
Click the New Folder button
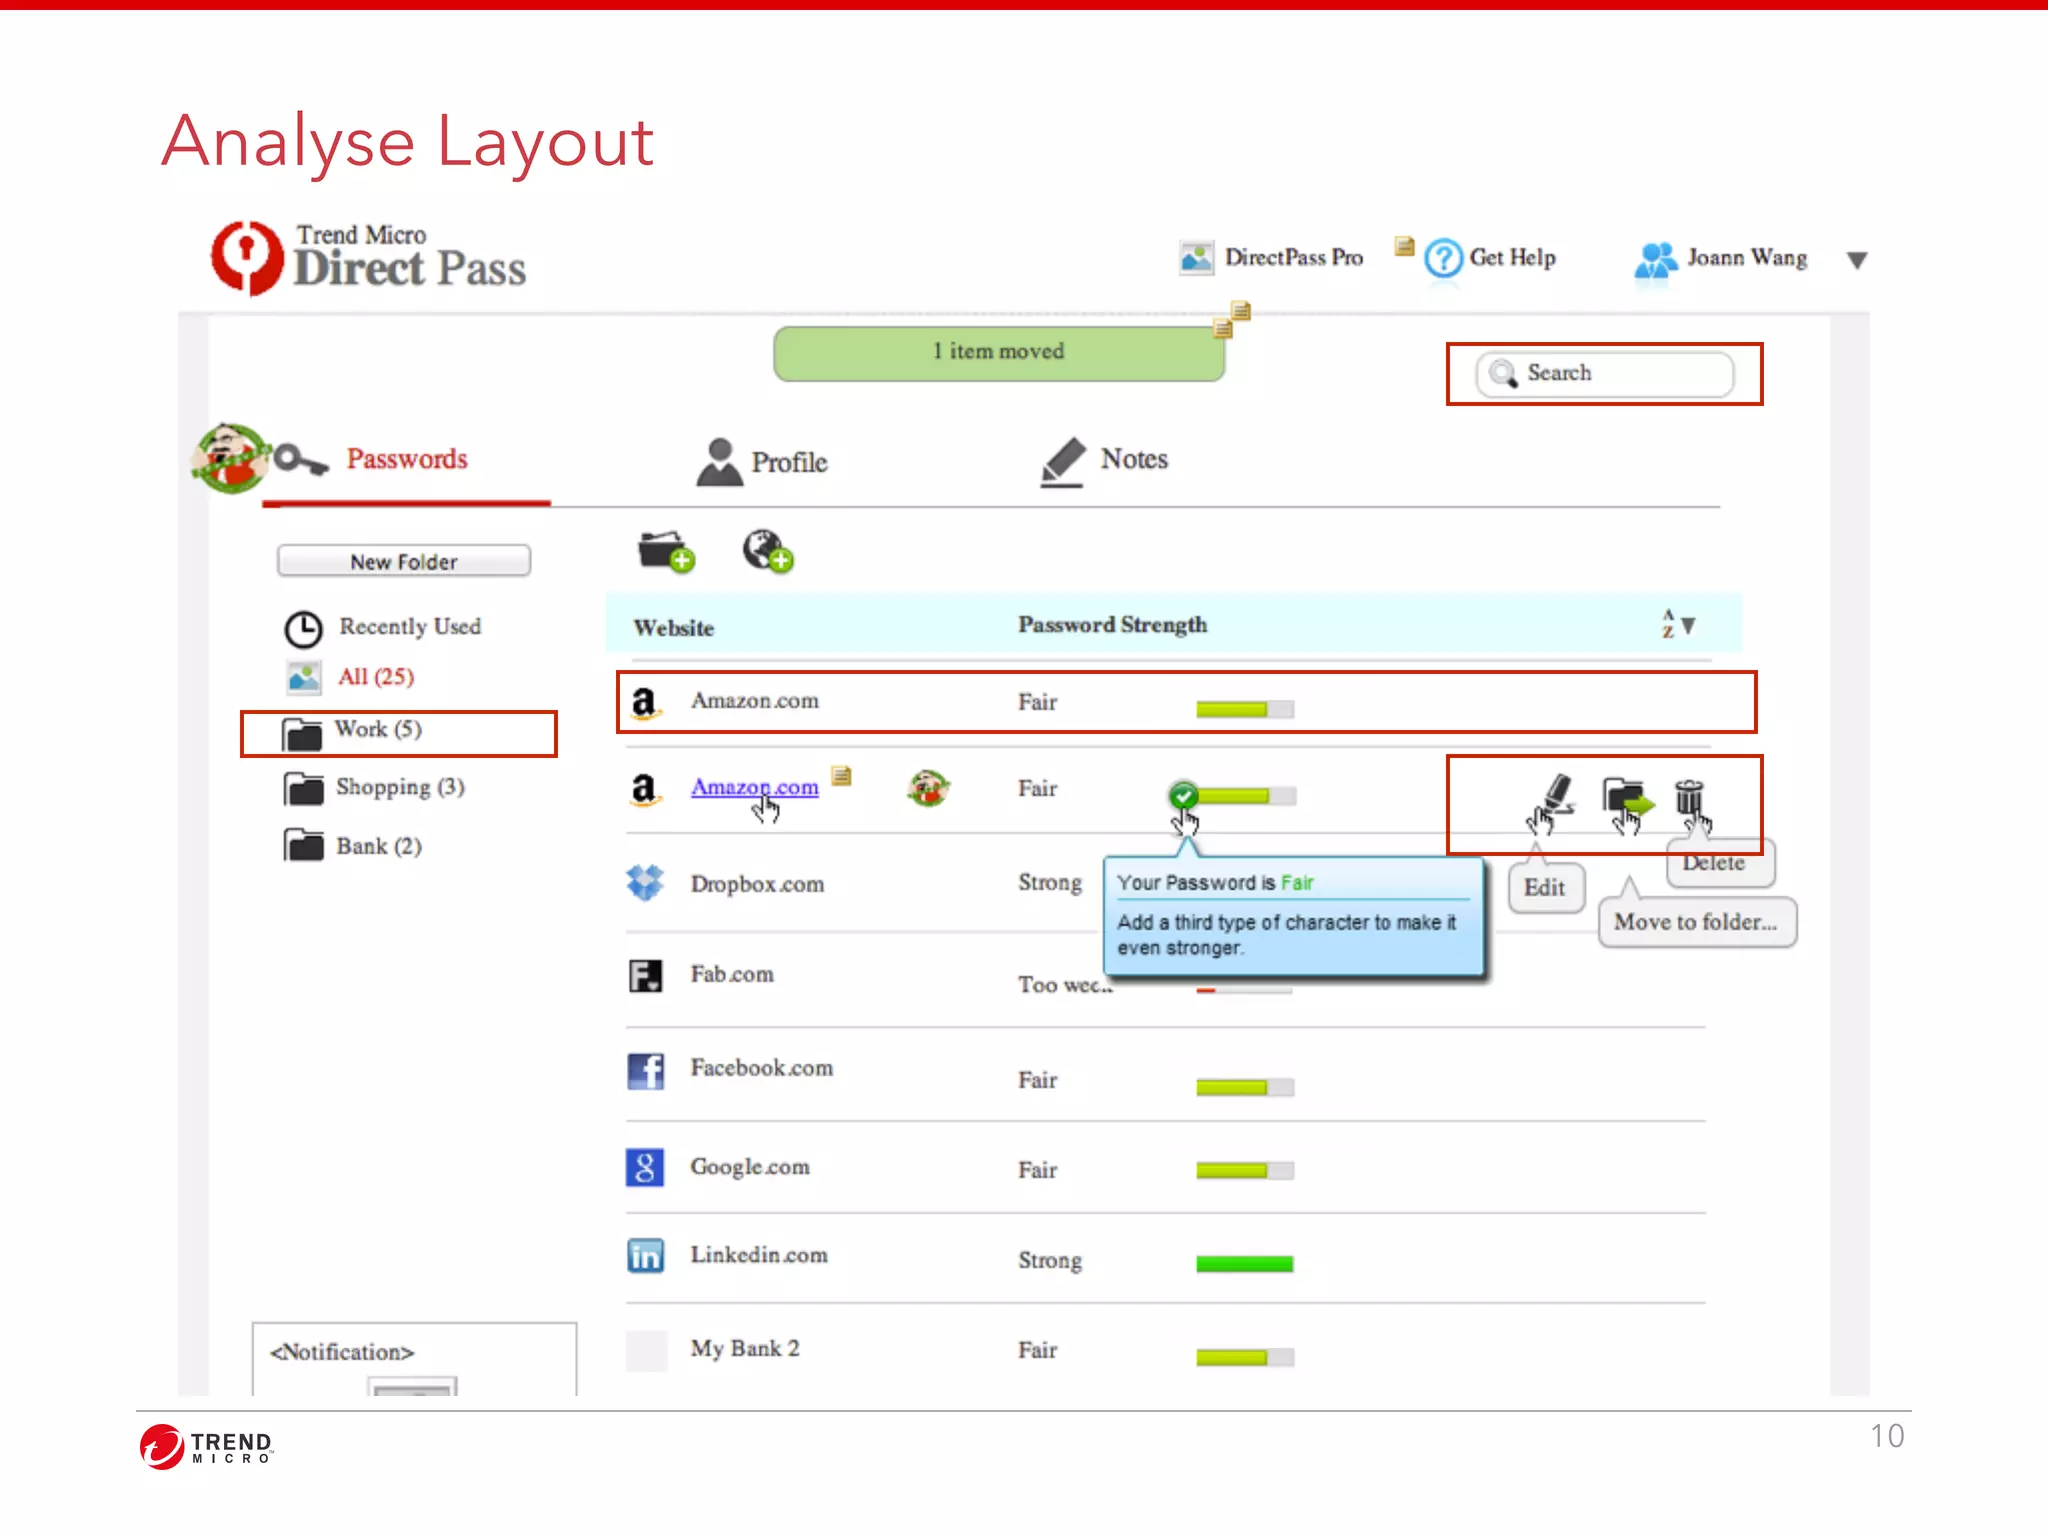403,561
